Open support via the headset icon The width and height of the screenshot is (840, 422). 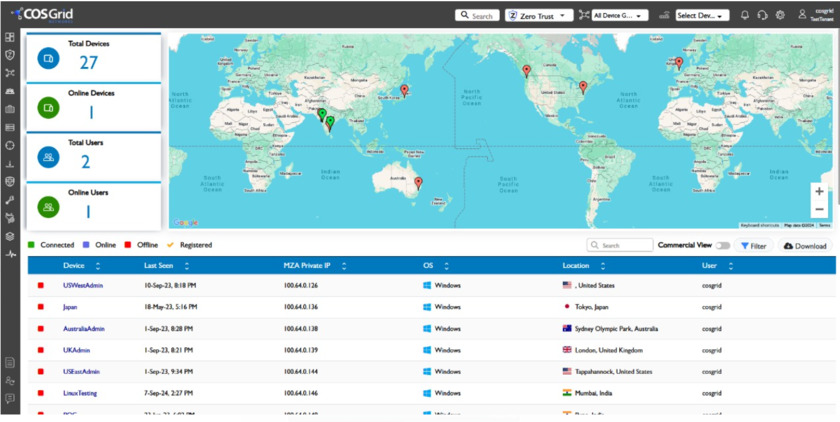coord(762,15)
